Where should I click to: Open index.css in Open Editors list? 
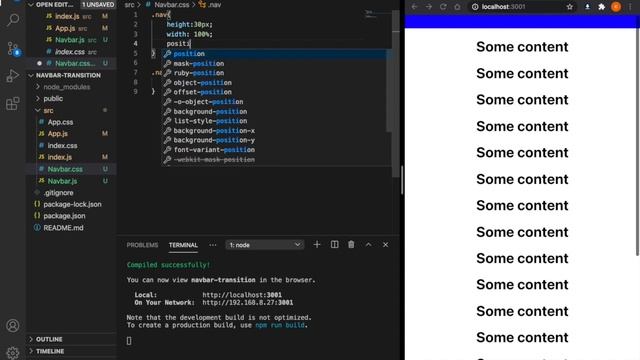(x=71, y=52)
